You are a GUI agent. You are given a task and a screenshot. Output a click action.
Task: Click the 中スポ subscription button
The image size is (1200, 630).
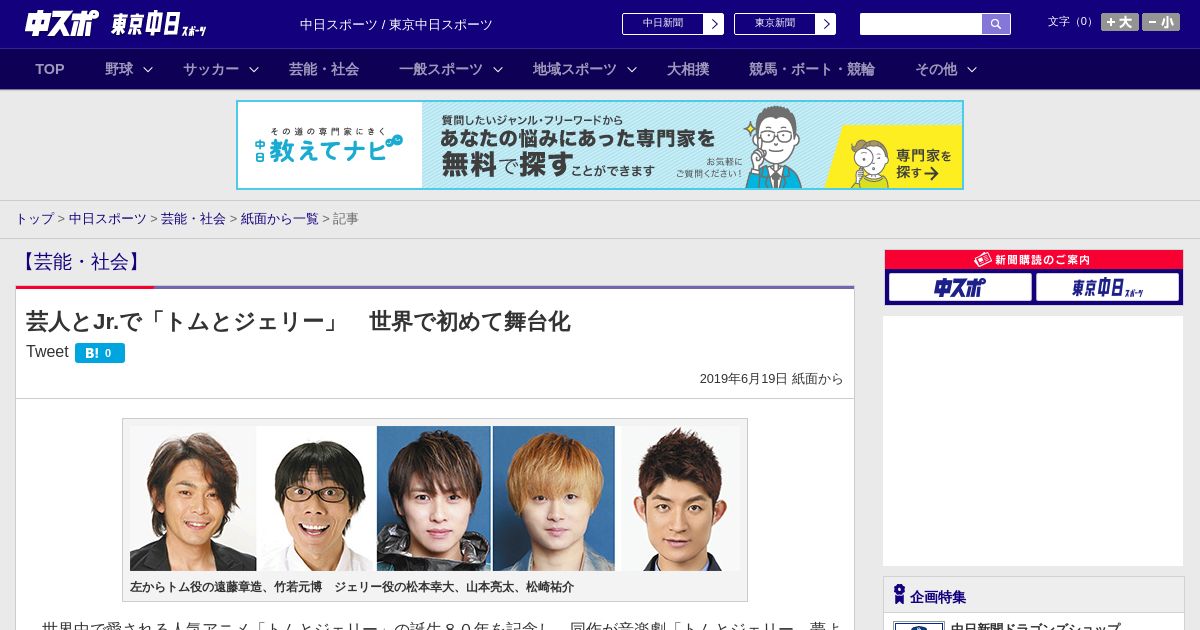(x=960, y=288)
